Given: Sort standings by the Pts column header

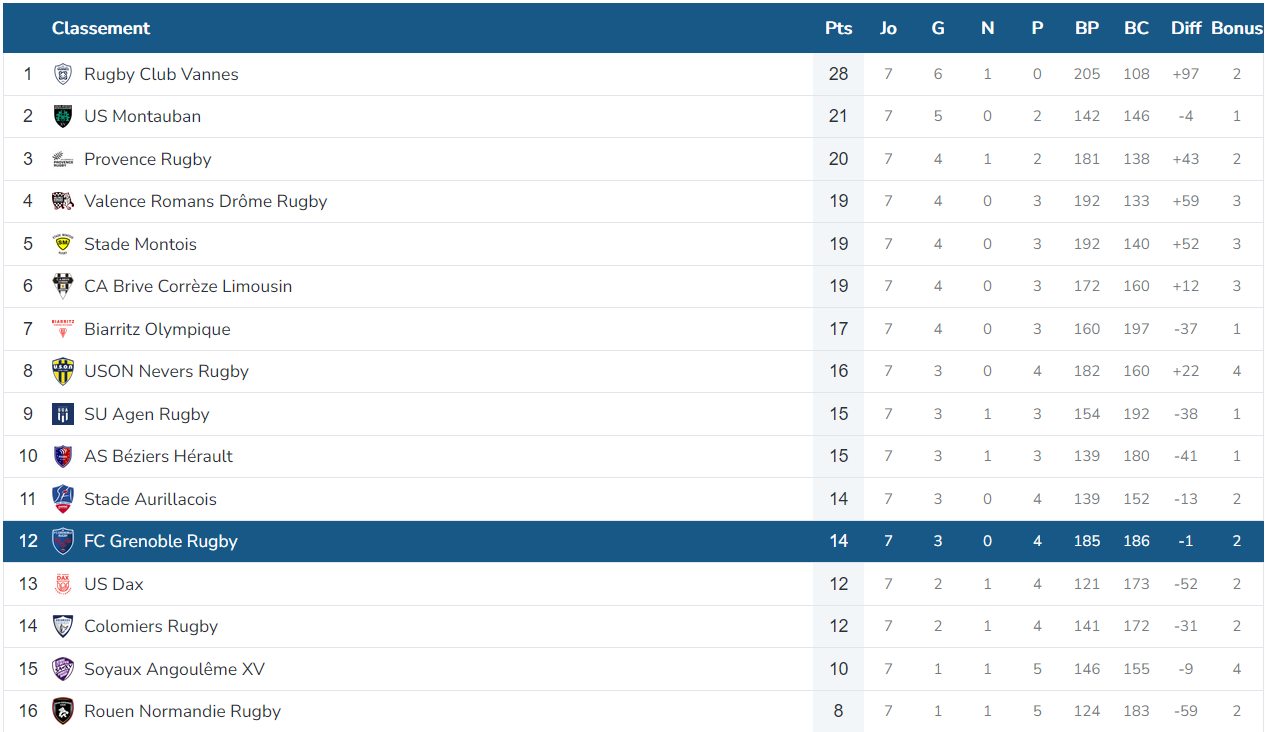Looking at the screenshot, I should point(839,28).
